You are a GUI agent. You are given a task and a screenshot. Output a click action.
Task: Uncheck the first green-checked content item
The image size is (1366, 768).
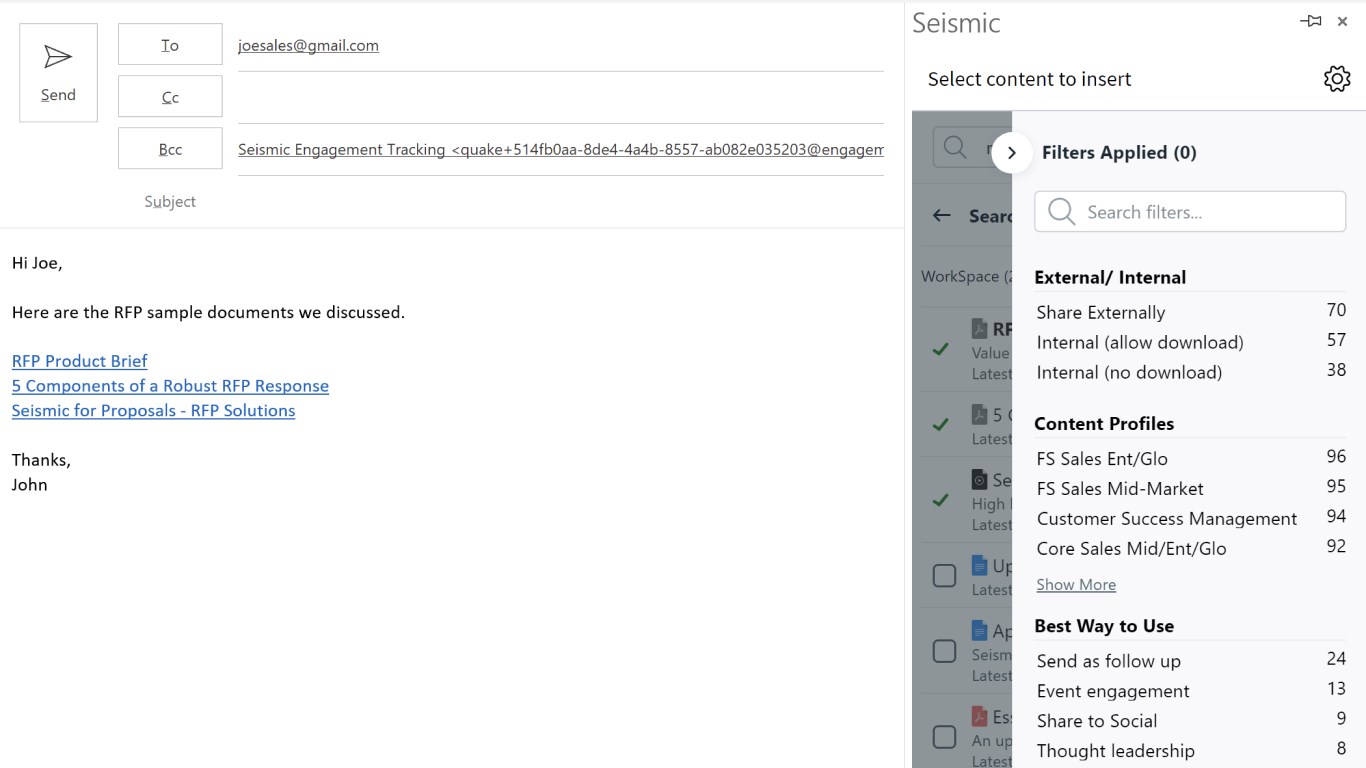pyautogui.click(x=941, y=349)
